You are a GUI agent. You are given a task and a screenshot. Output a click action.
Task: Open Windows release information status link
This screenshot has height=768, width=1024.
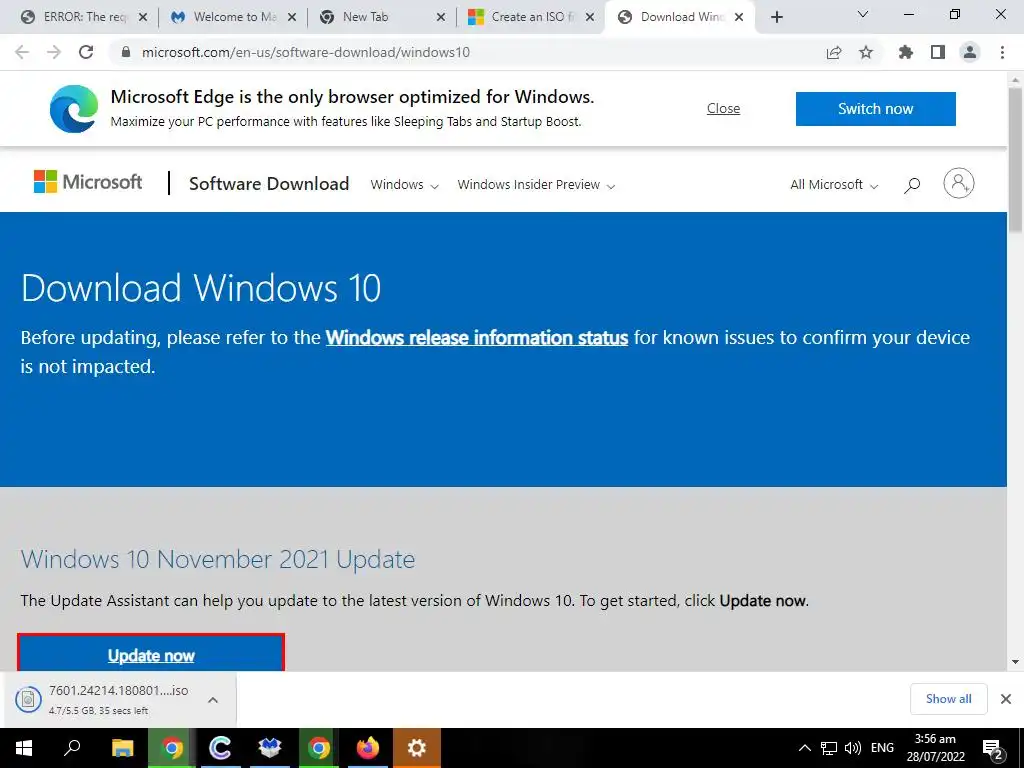pos(477,338)
